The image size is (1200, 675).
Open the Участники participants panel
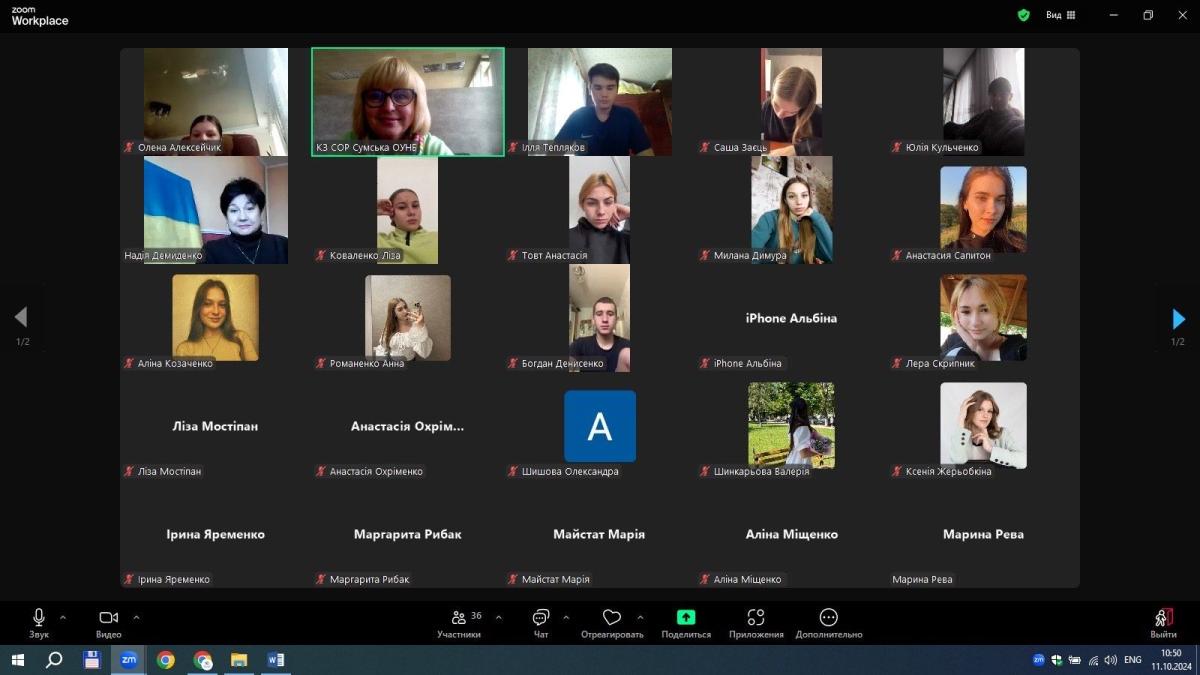(459, 618)
